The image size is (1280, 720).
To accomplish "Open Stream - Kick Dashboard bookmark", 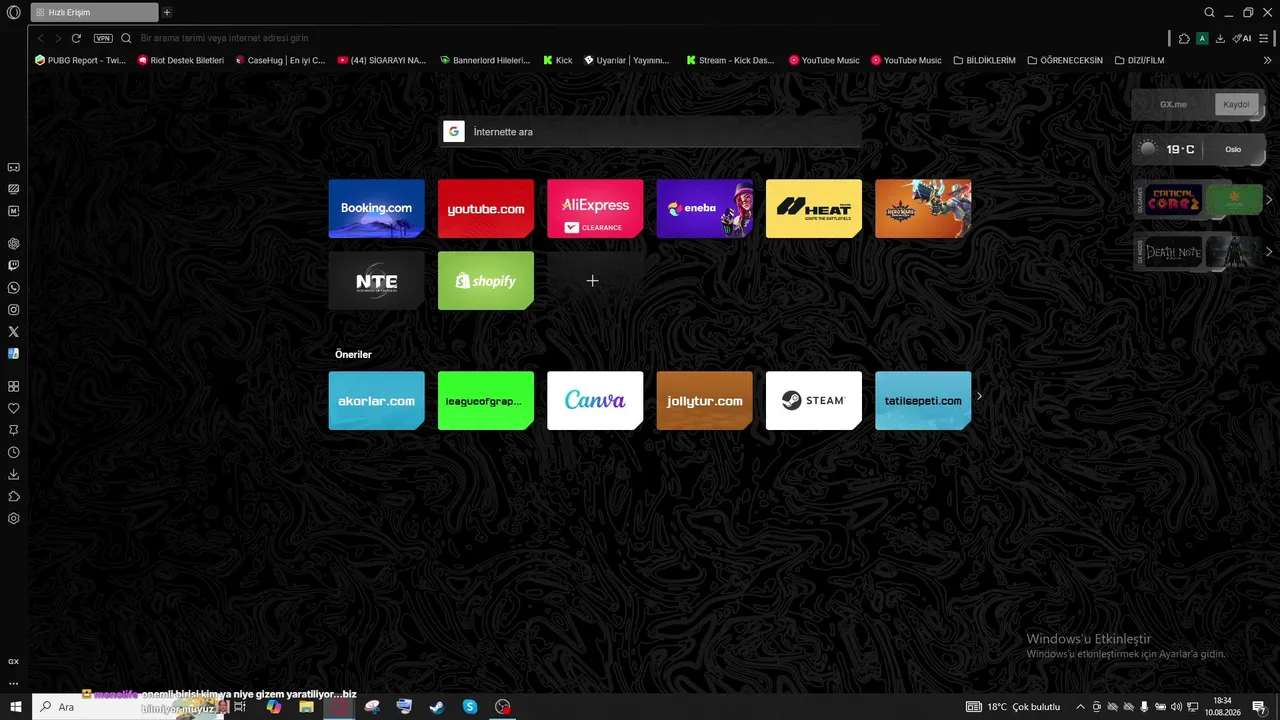I will point(730,60).
